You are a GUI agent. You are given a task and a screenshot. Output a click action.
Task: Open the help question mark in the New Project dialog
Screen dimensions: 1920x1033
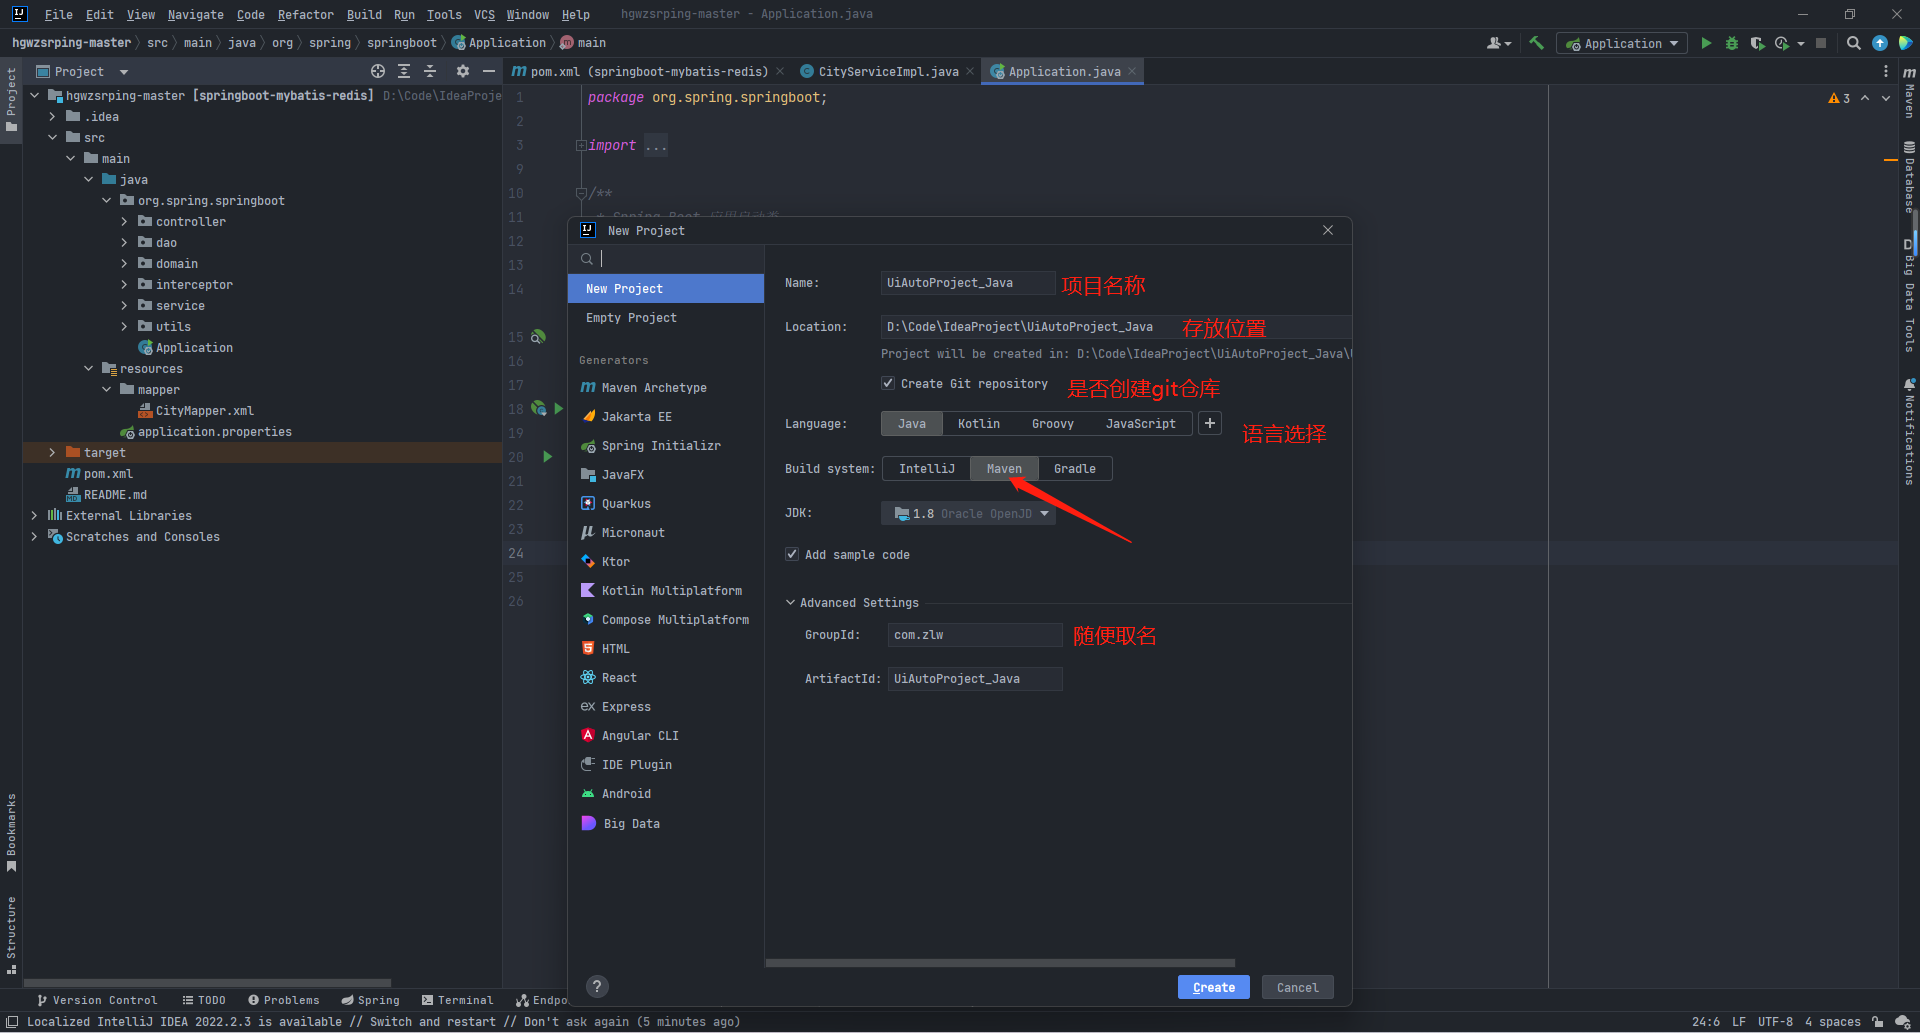click(597, 986)
